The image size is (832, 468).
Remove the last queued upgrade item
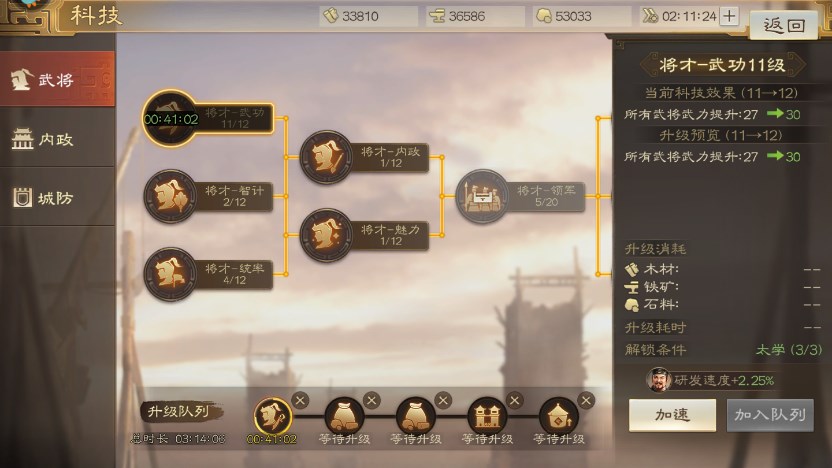586,401
